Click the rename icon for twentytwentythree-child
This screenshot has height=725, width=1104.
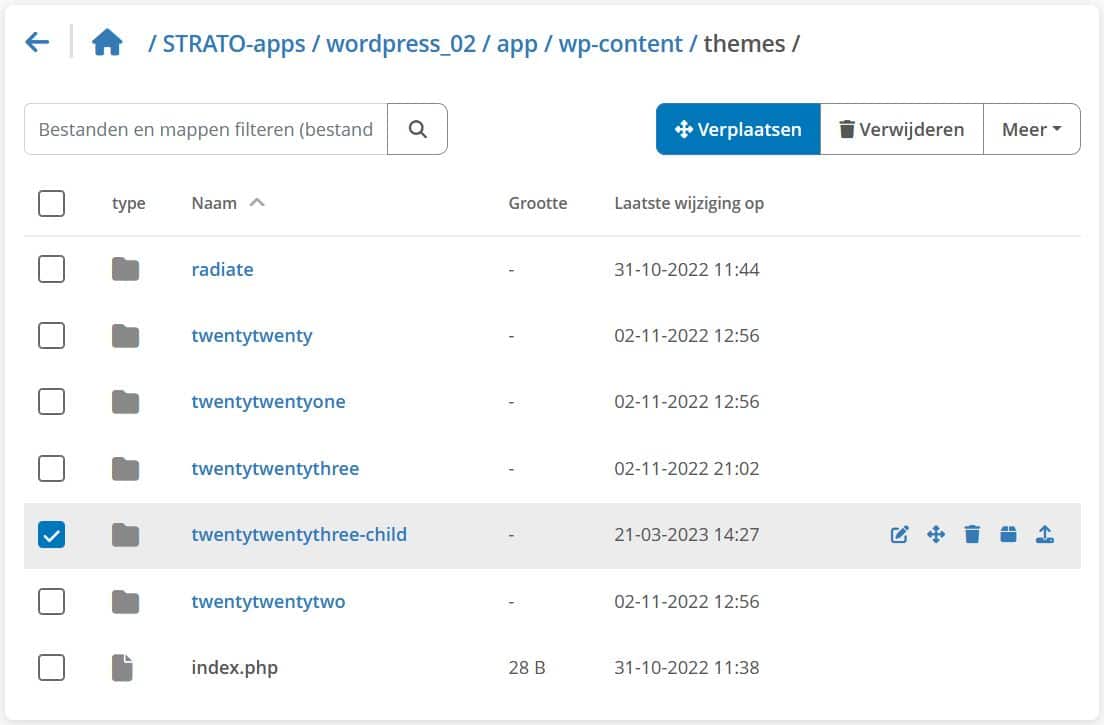[x=899, y=534]
